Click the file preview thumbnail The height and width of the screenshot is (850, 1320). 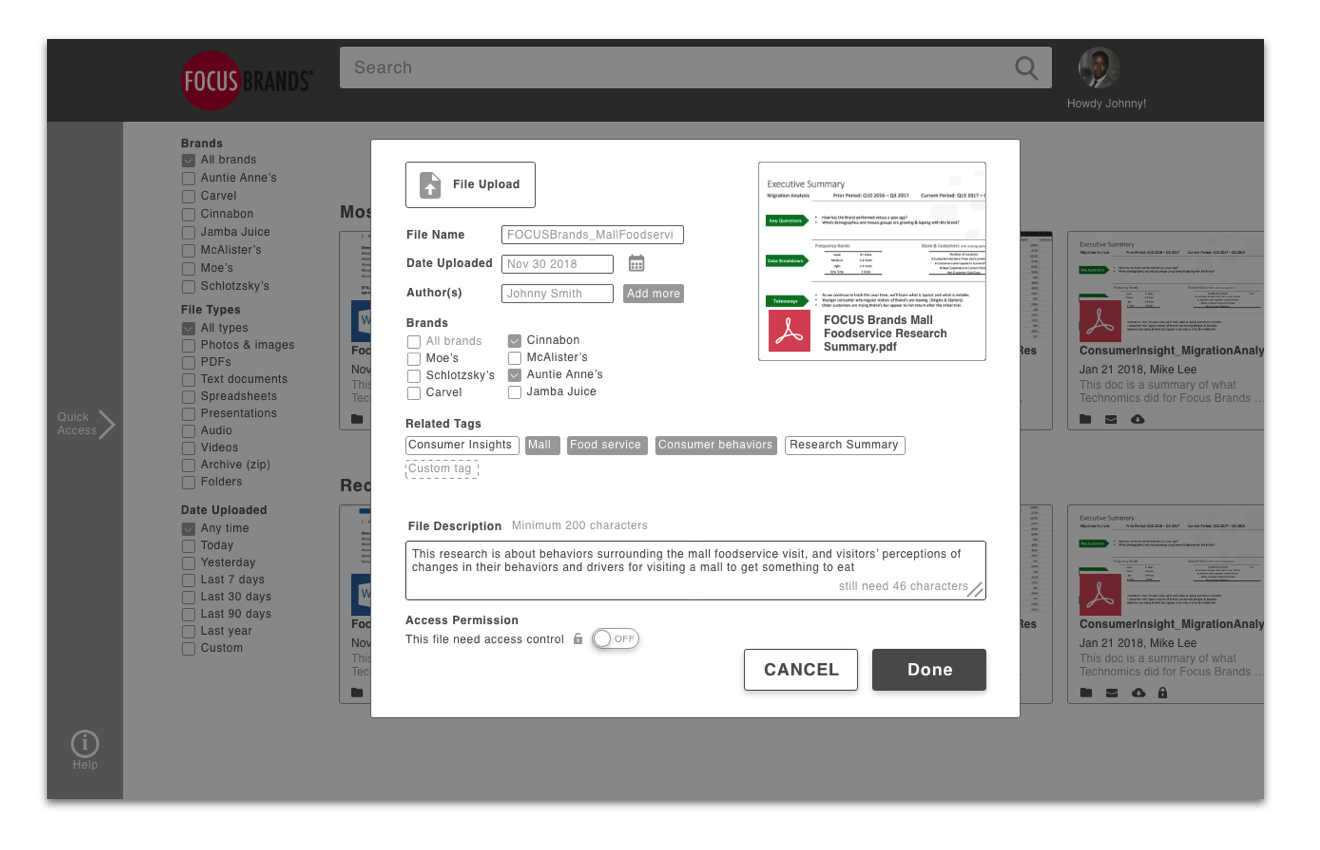872,261
